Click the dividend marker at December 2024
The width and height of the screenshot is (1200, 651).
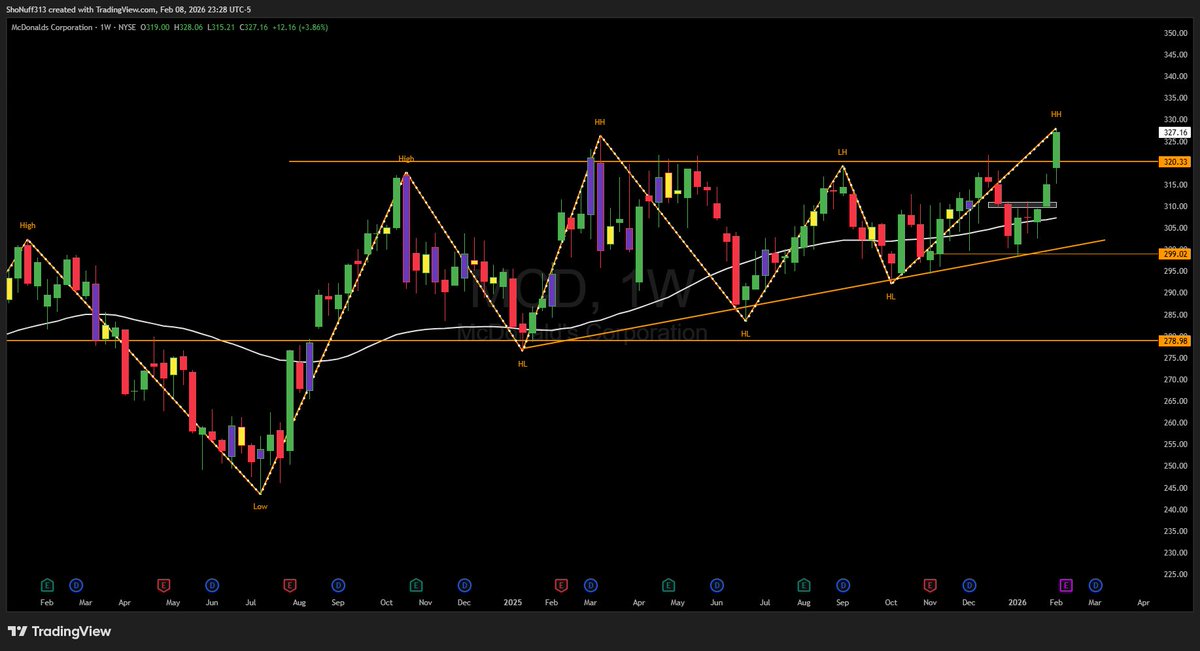[x=464, y=583]
